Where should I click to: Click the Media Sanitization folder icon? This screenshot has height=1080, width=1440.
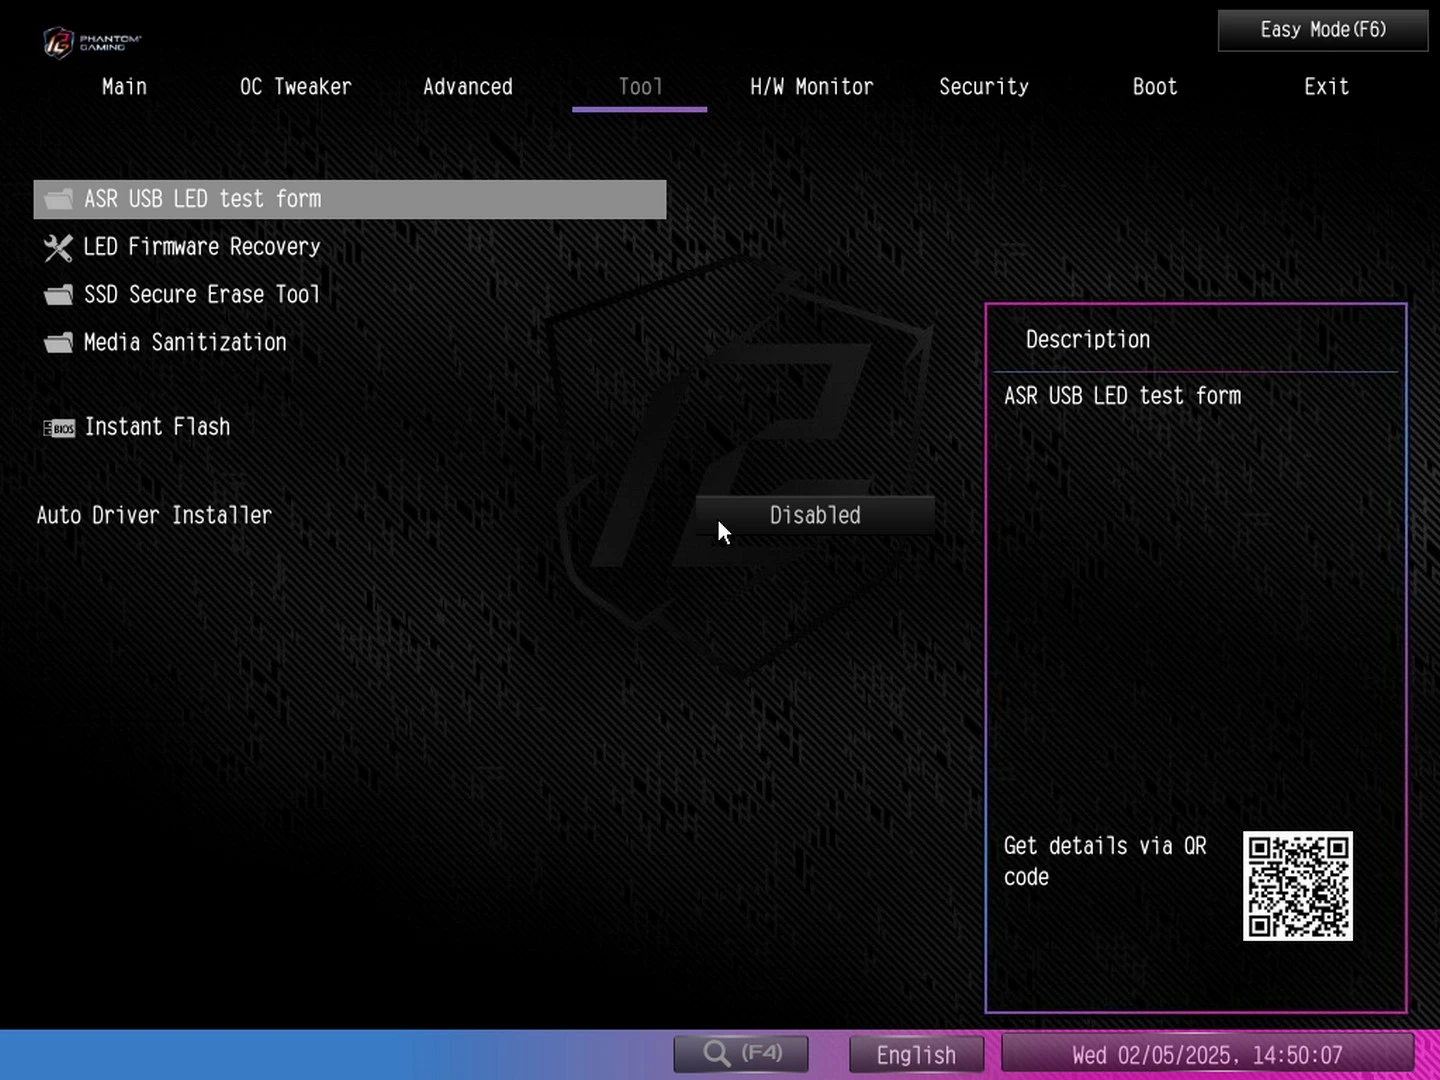(x=59, y=343)
